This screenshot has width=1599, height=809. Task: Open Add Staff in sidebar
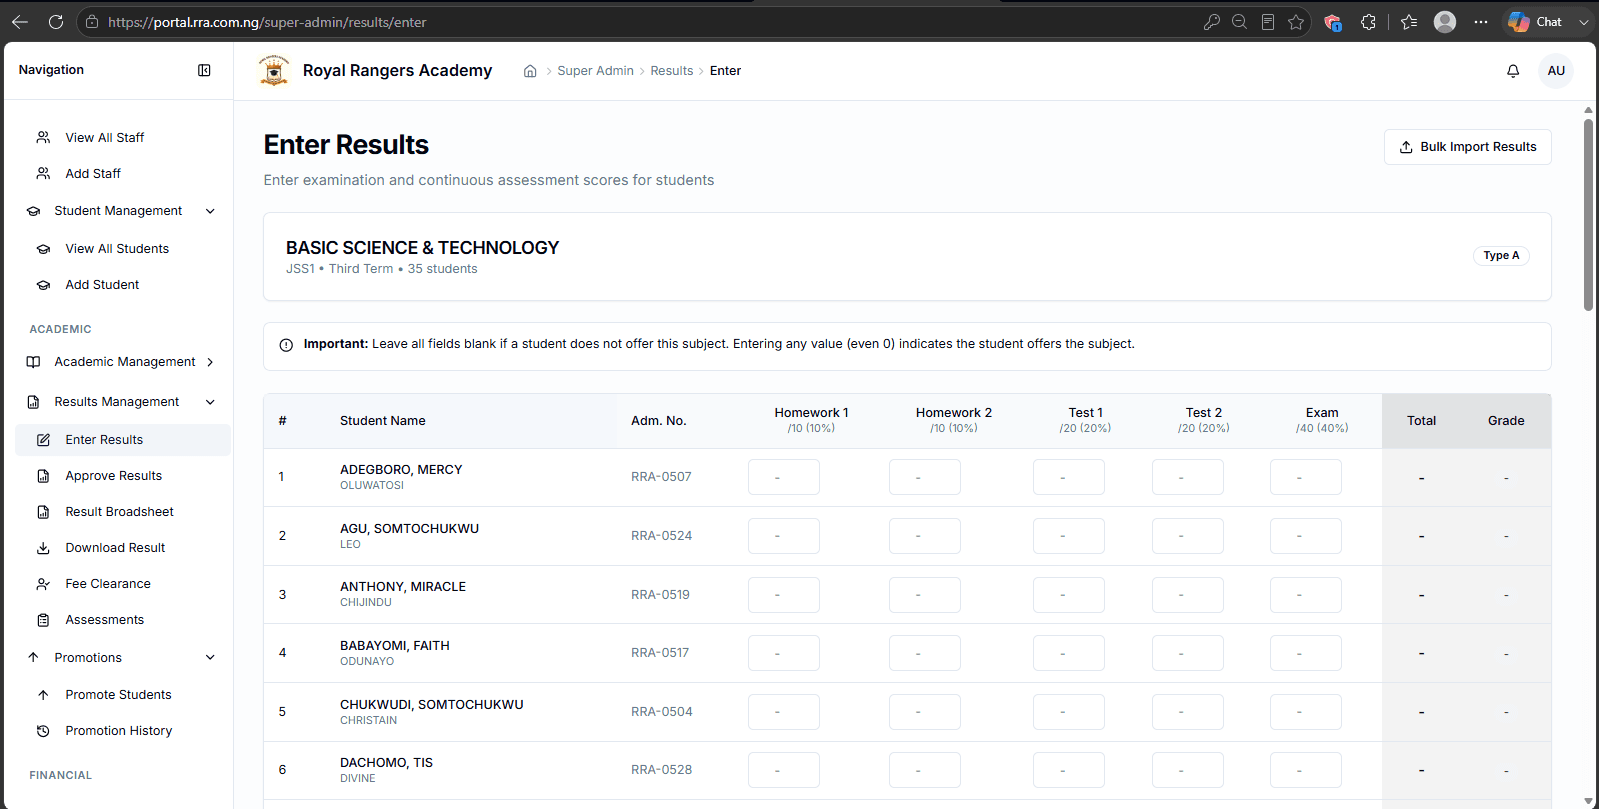click(x=123, y=174)
